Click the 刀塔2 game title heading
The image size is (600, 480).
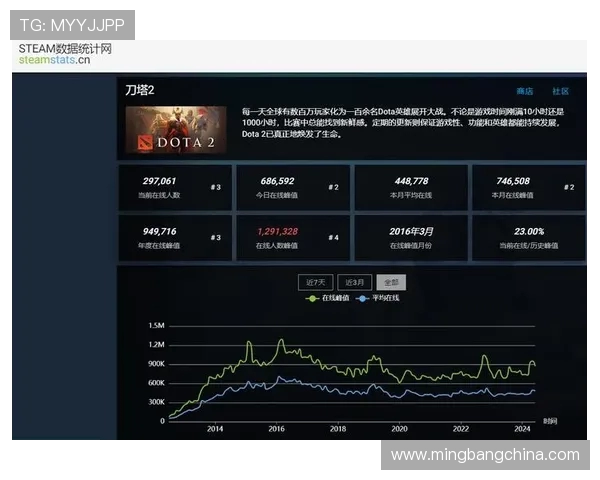point(139,91)
